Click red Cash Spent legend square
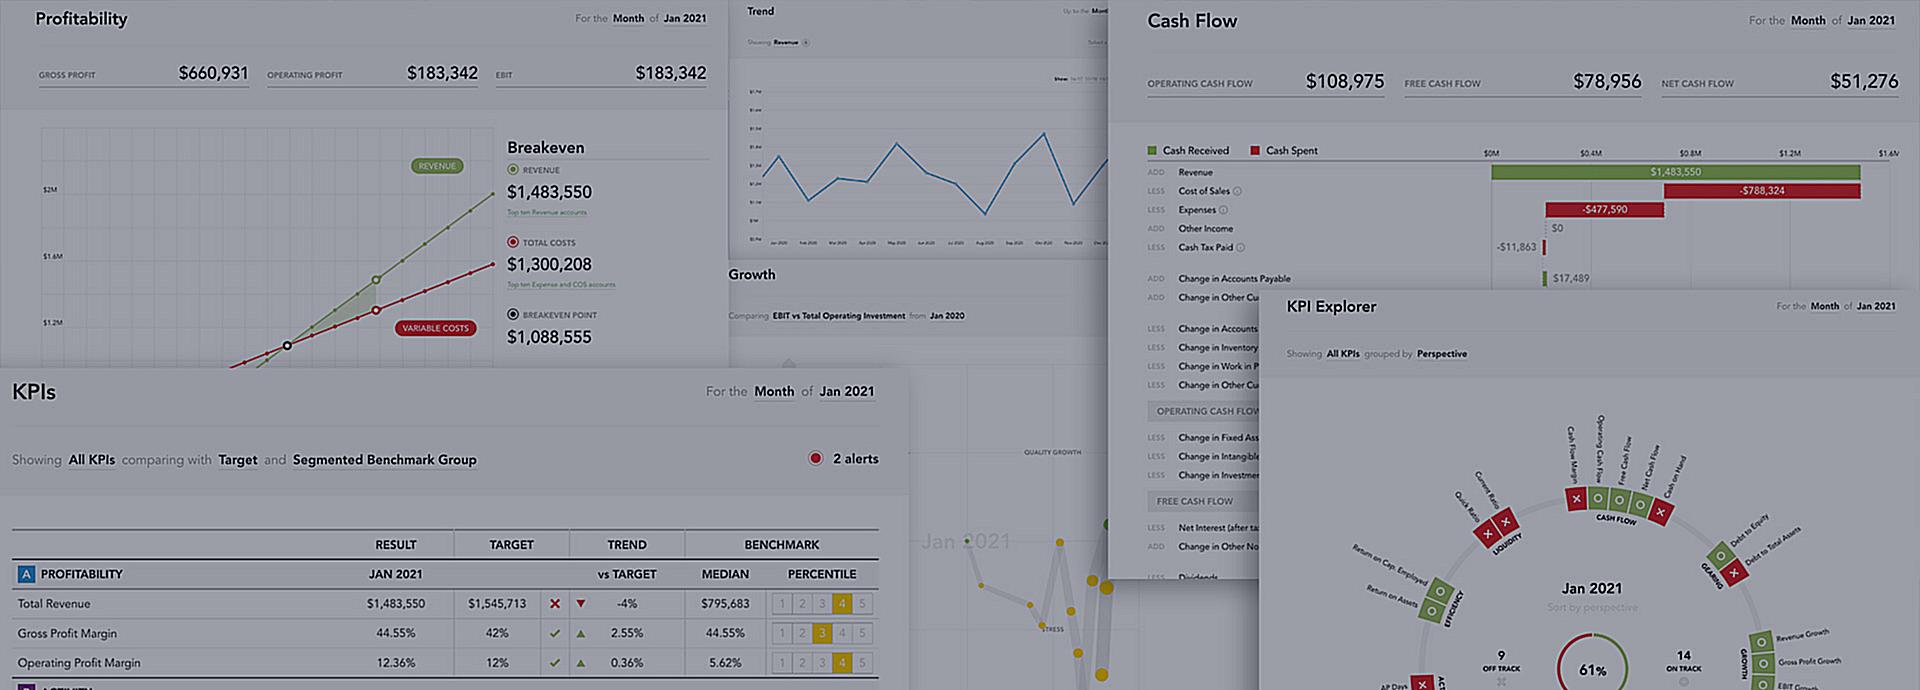The width and height of the screenshot is (1920, 690). tap(1255, 151)
